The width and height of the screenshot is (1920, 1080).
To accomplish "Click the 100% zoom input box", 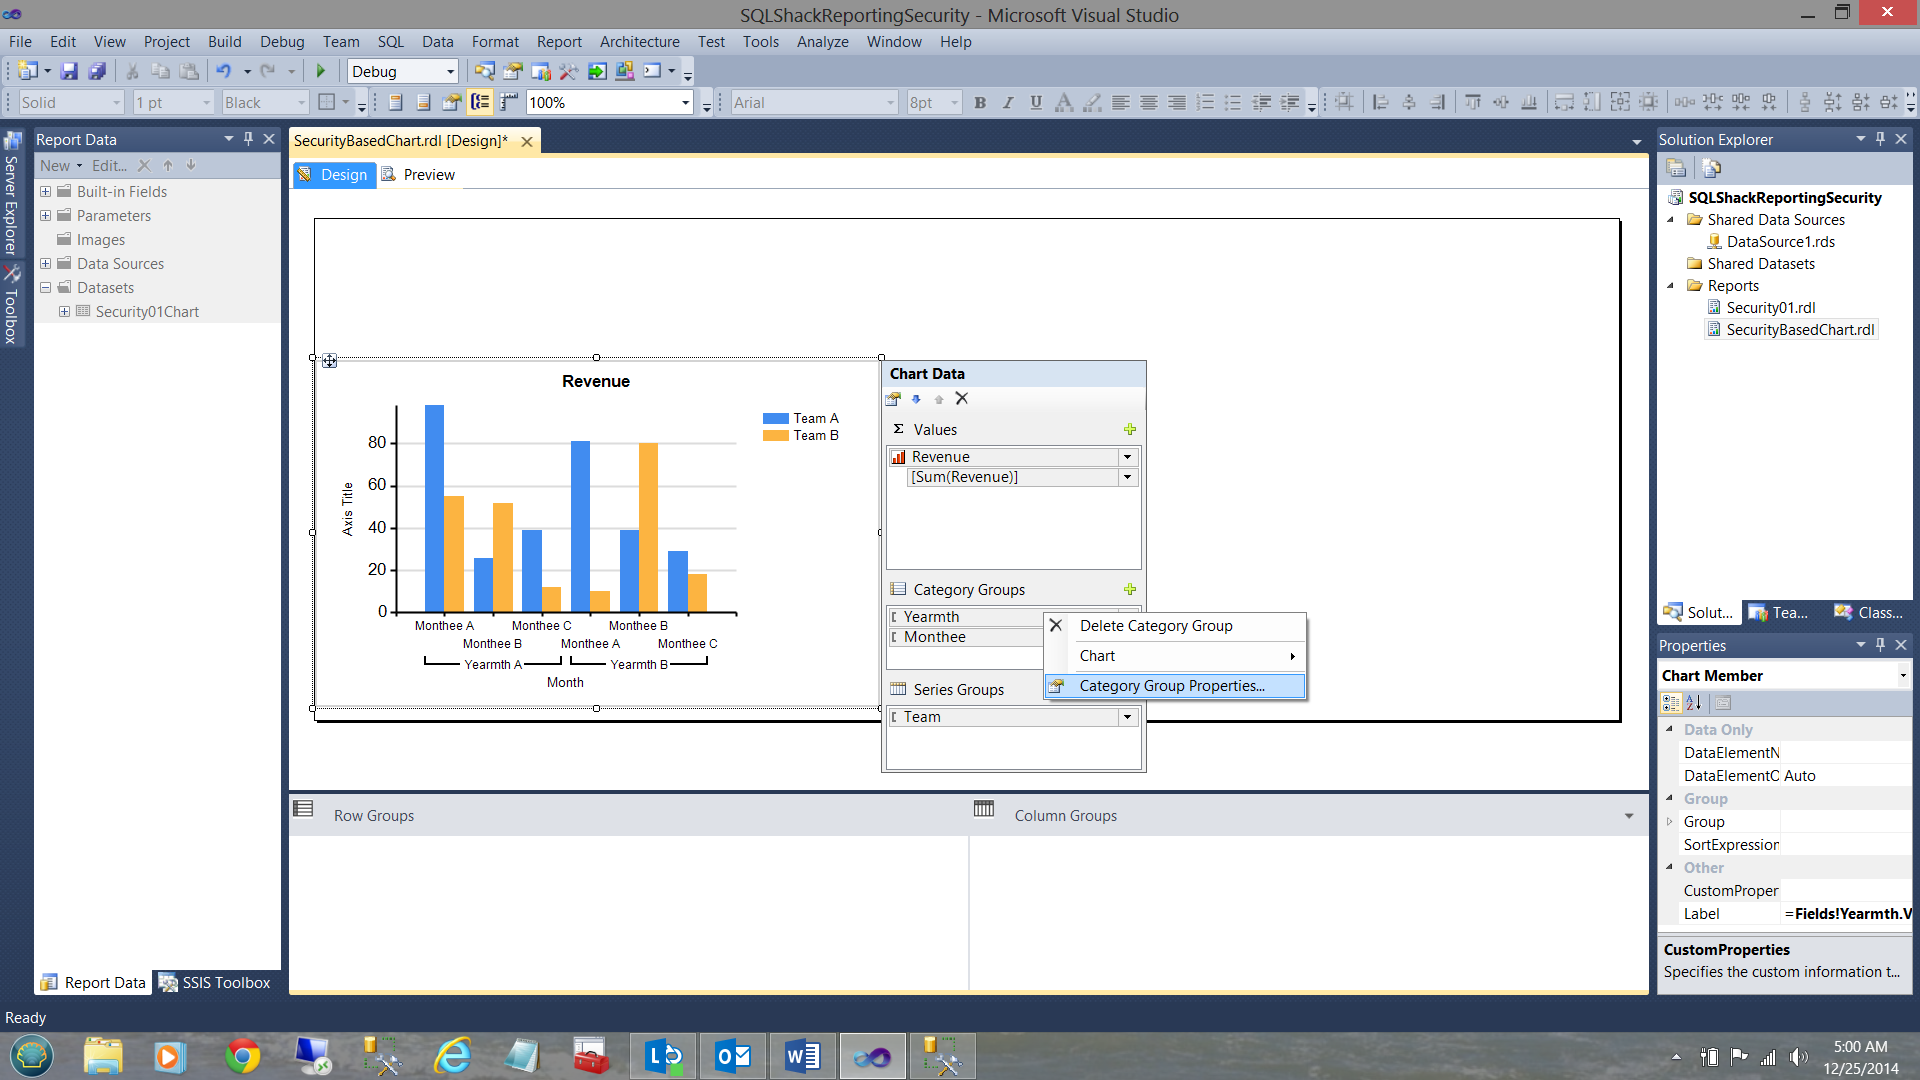I will [601, 102].
